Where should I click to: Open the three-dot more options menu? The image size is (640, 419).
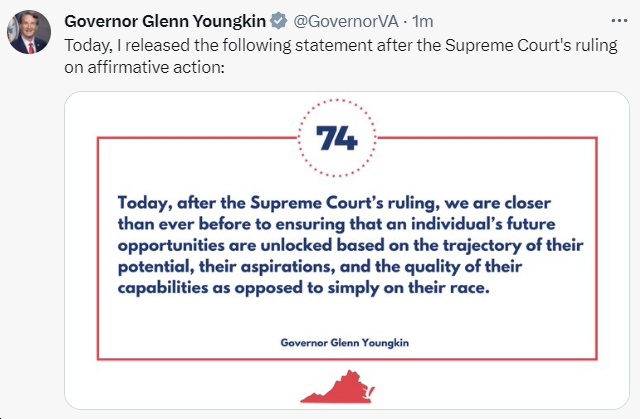tap(619, 20)
